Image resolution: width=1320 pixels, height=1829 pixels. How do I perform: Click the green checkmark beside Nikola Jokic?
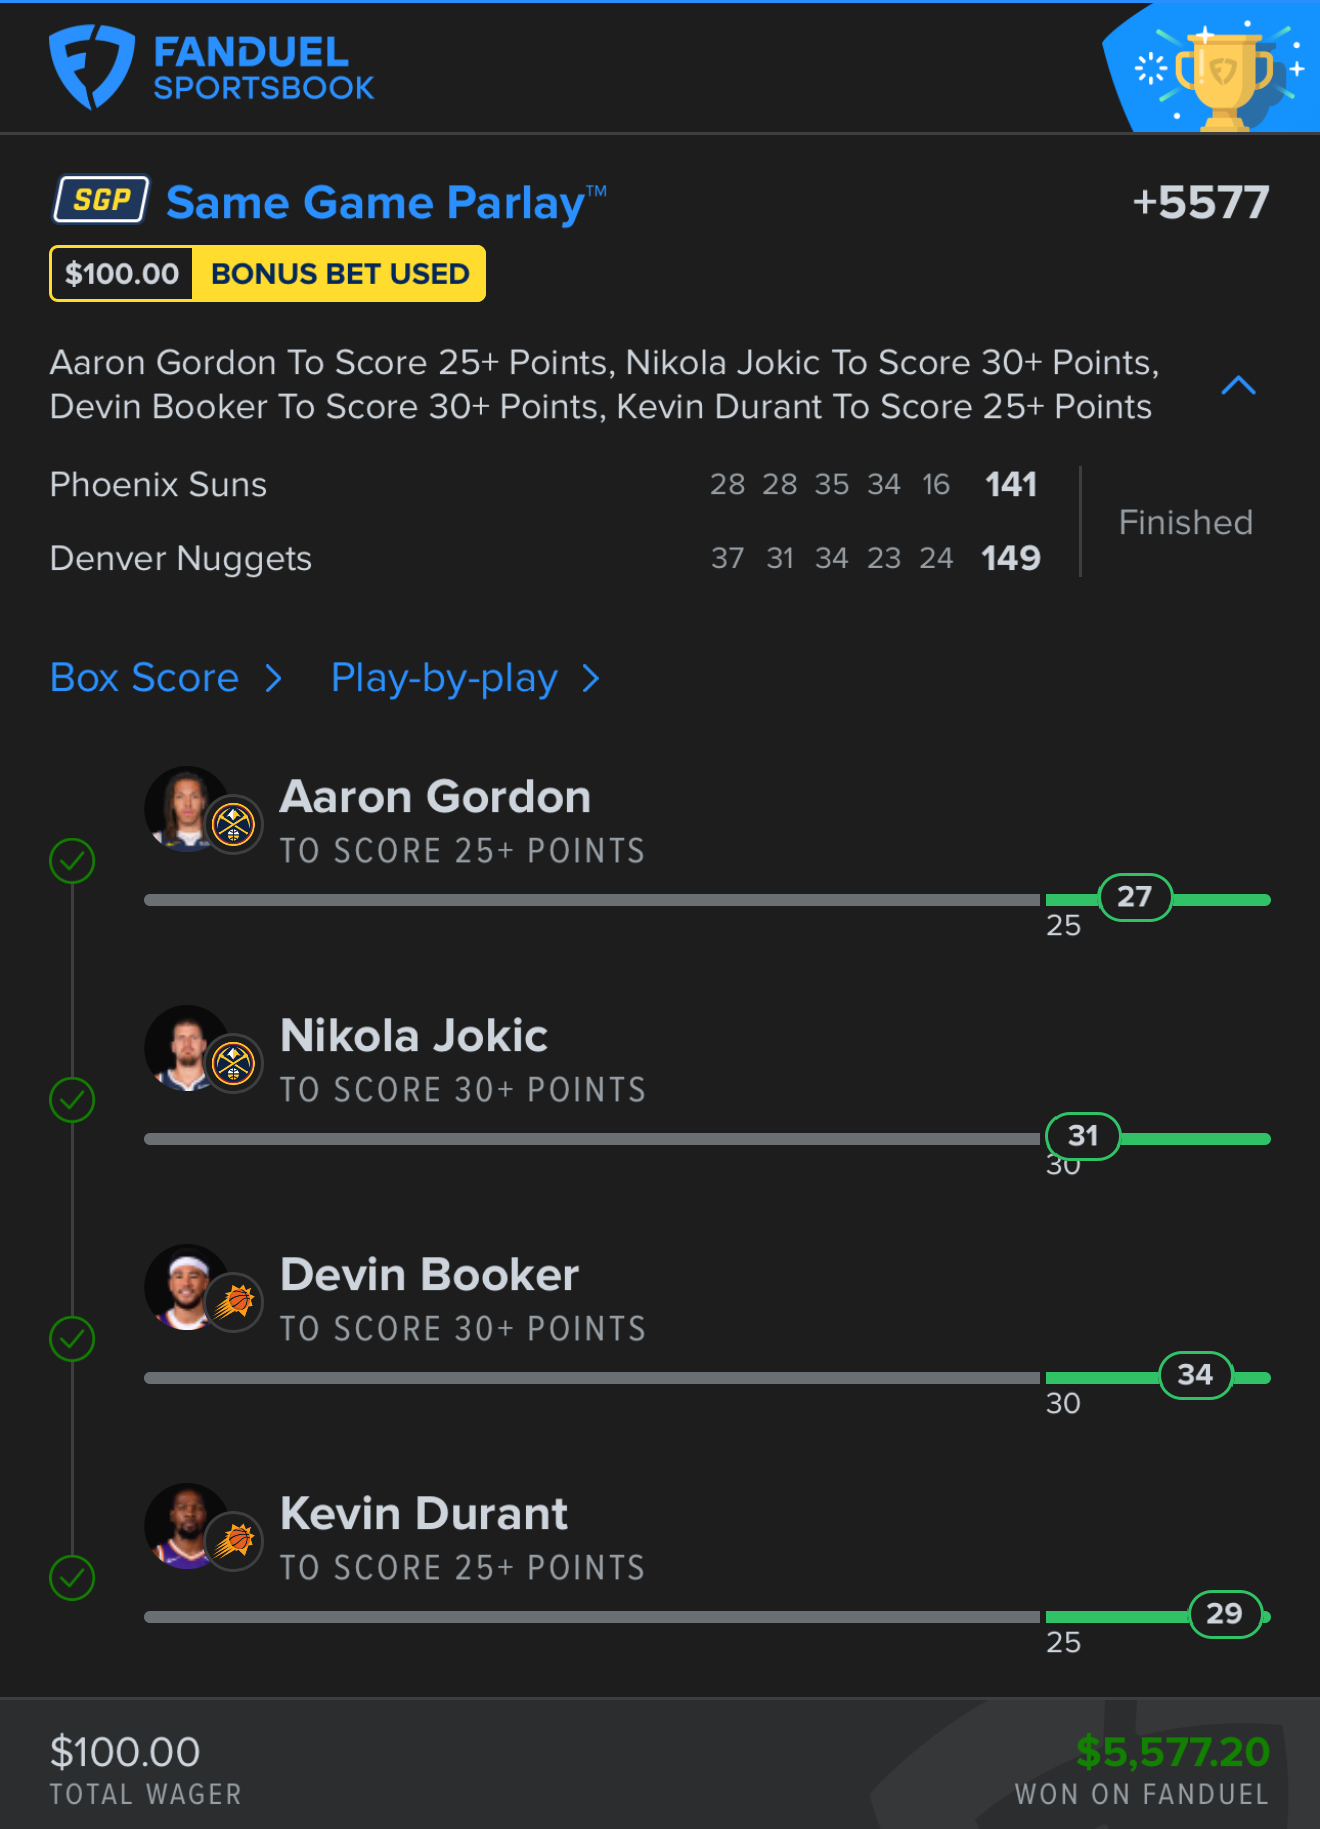72,1100
